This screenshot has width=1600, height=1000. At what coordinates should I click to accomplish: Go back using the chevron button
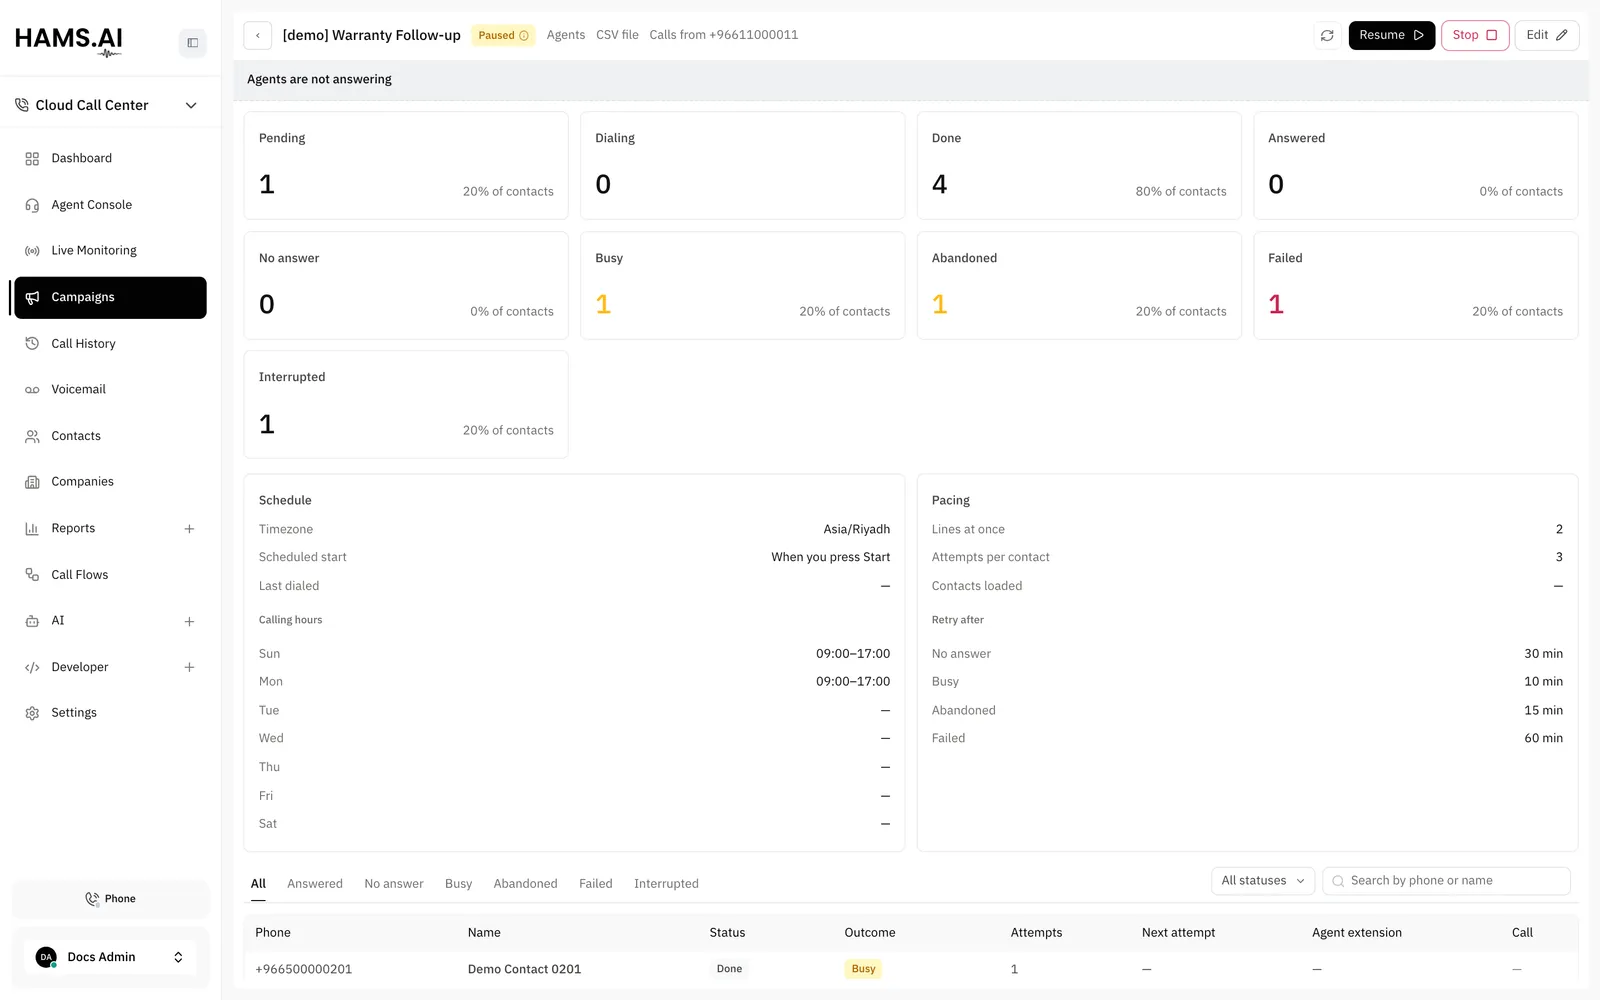(258, 35)
